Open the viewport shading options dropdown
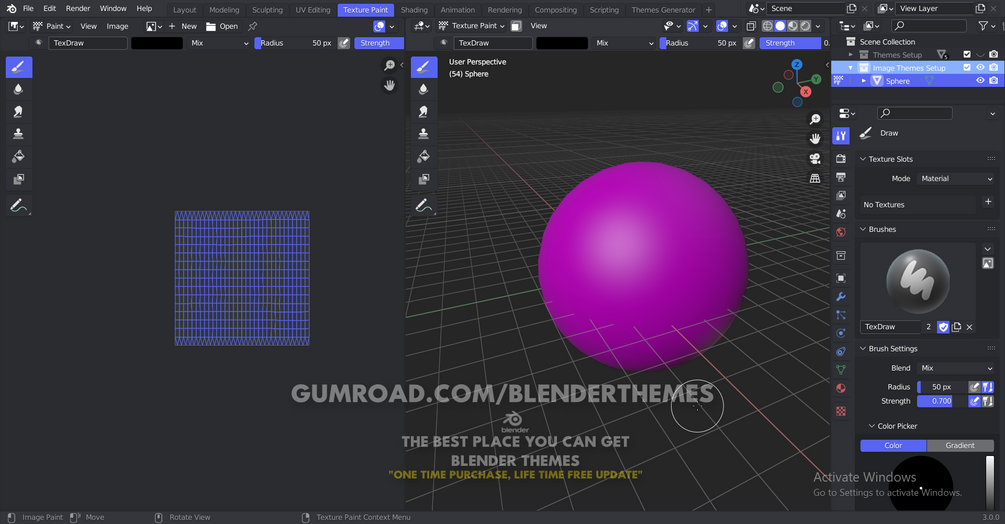 coord(818,26)
